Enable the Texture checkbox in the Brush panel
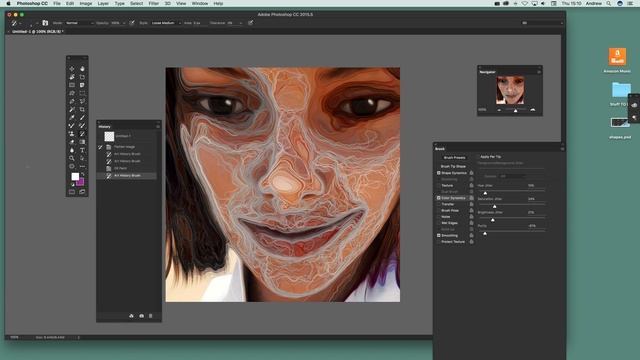Viewport: 640px width, 360px height. point(439,186)
